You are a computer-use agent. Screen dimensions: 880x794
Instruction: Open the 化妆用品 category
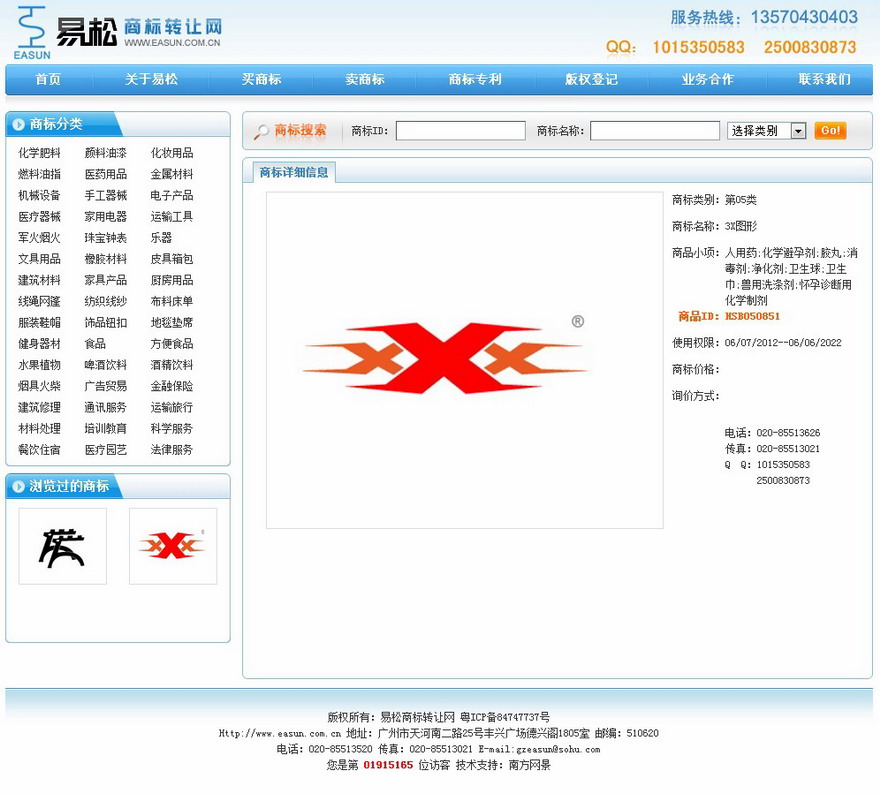(172, 153)
